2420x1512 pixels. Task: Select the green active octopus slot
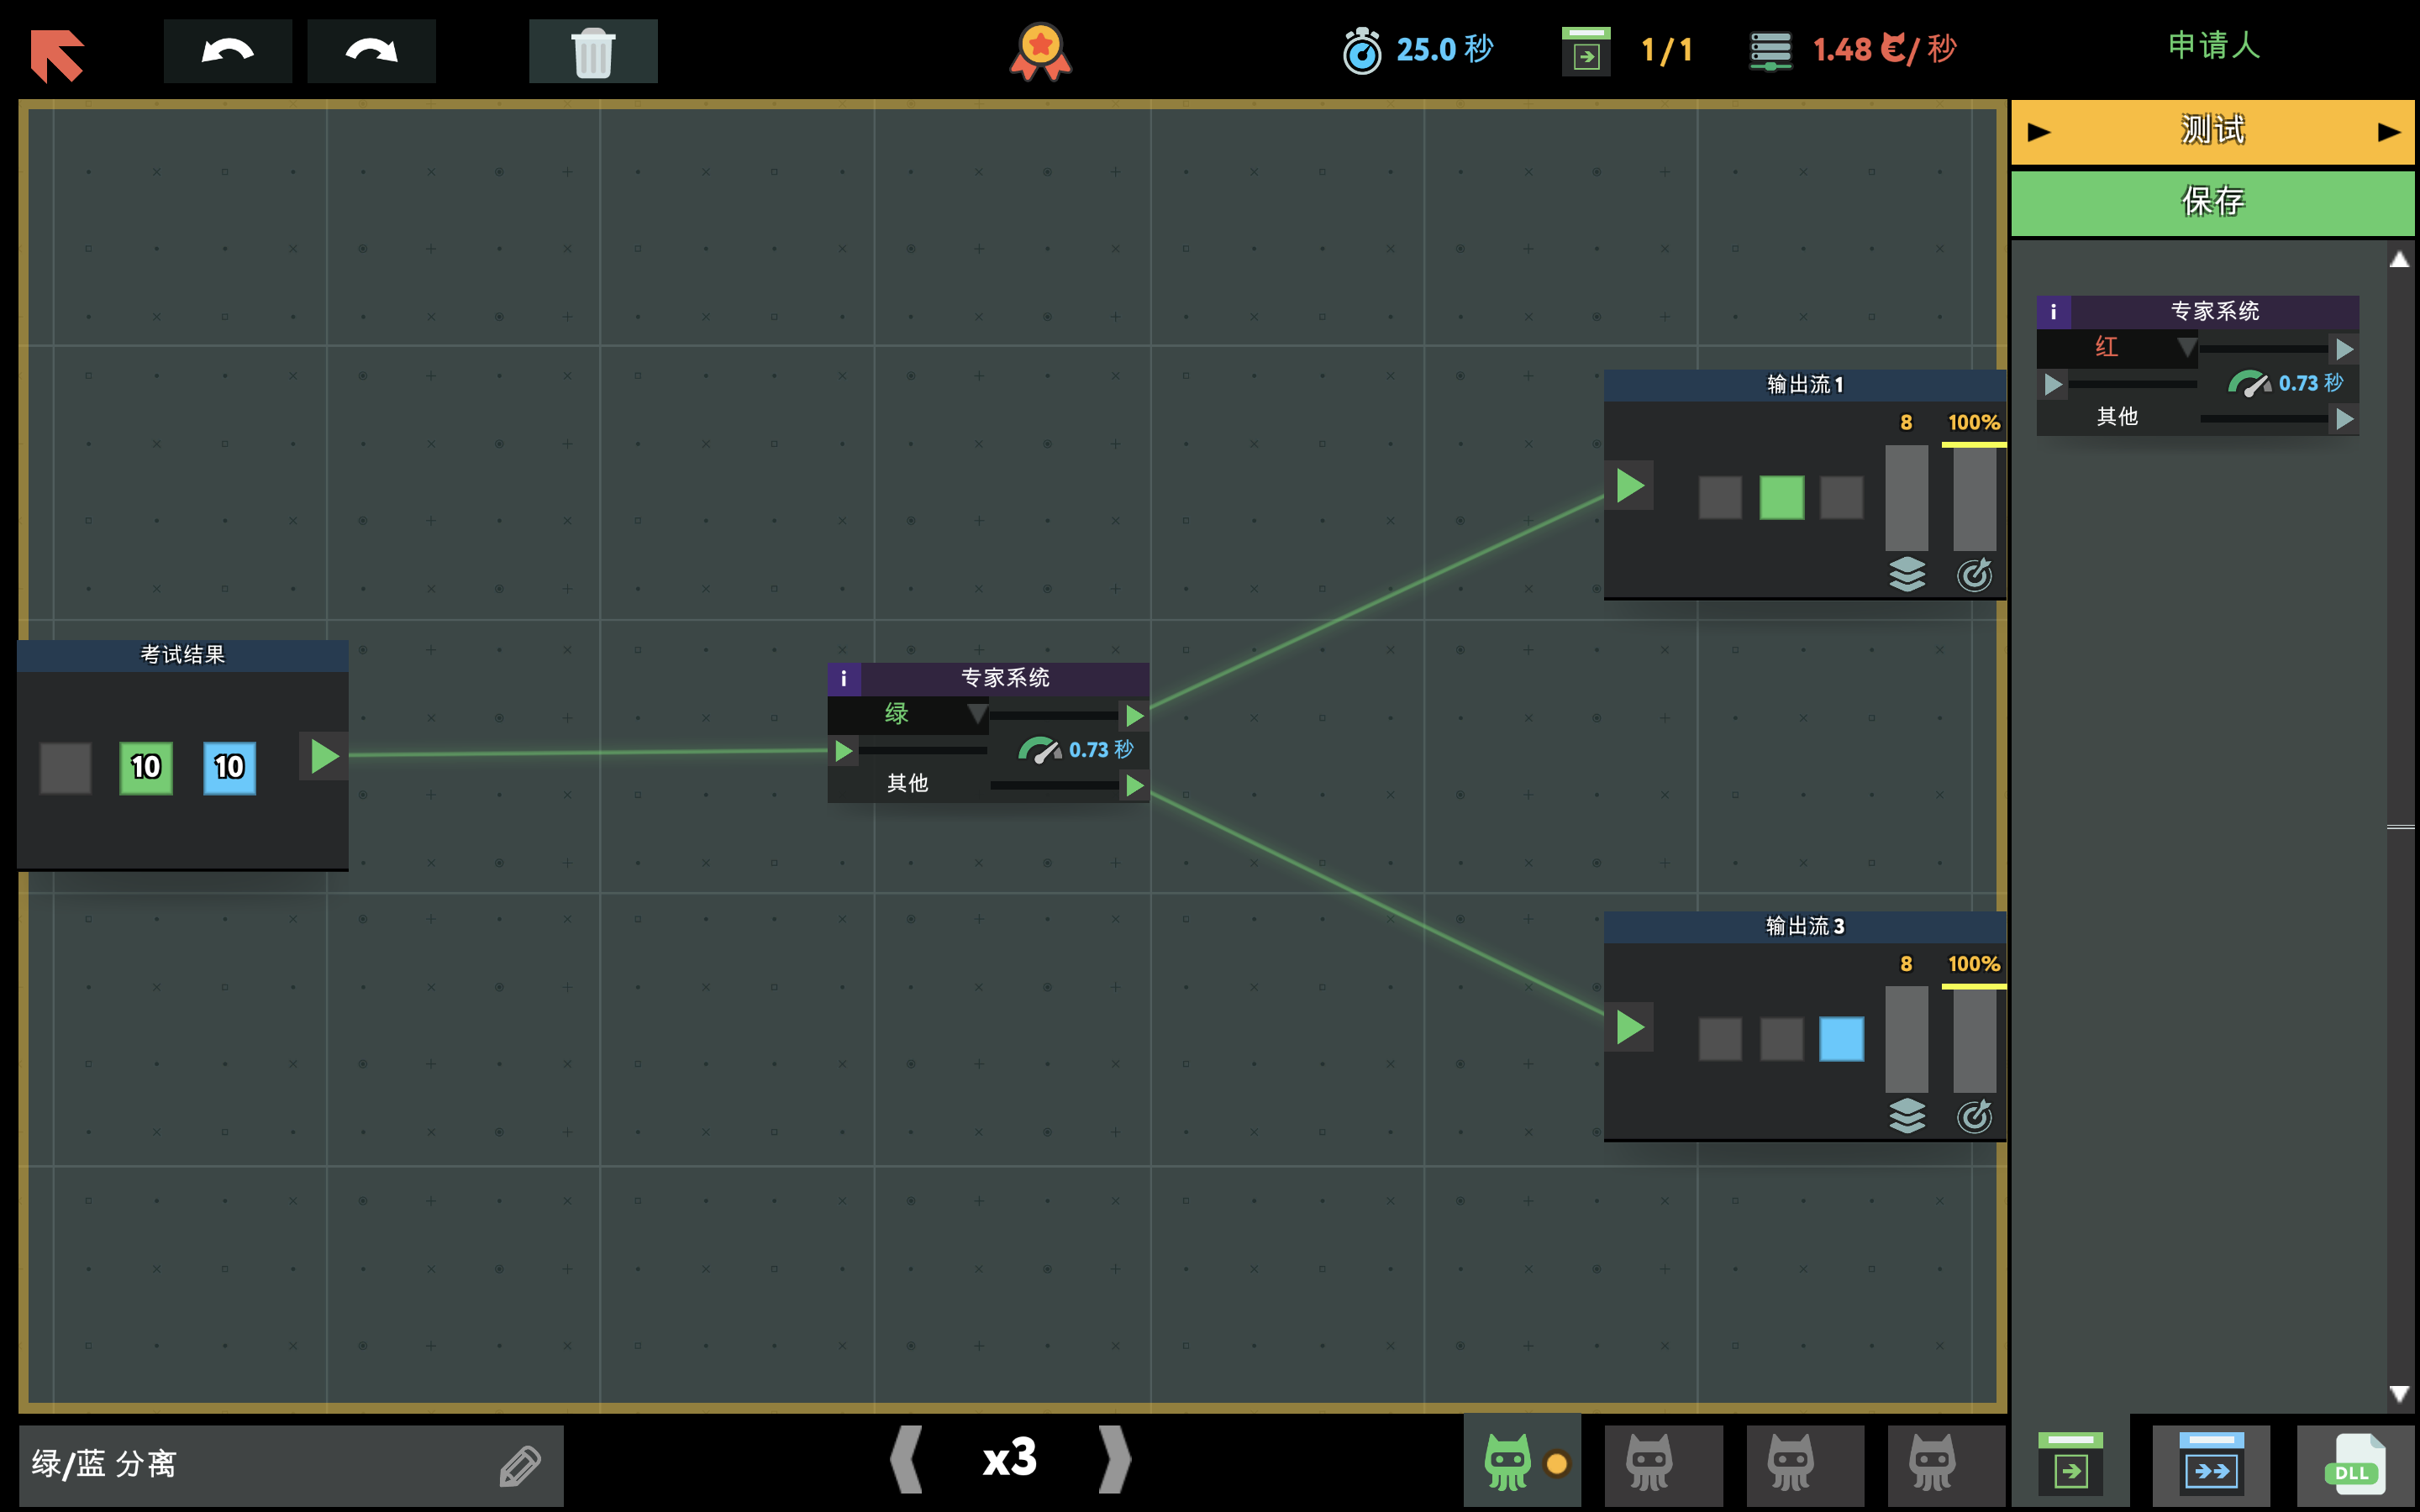[x=1508, y=1463]
